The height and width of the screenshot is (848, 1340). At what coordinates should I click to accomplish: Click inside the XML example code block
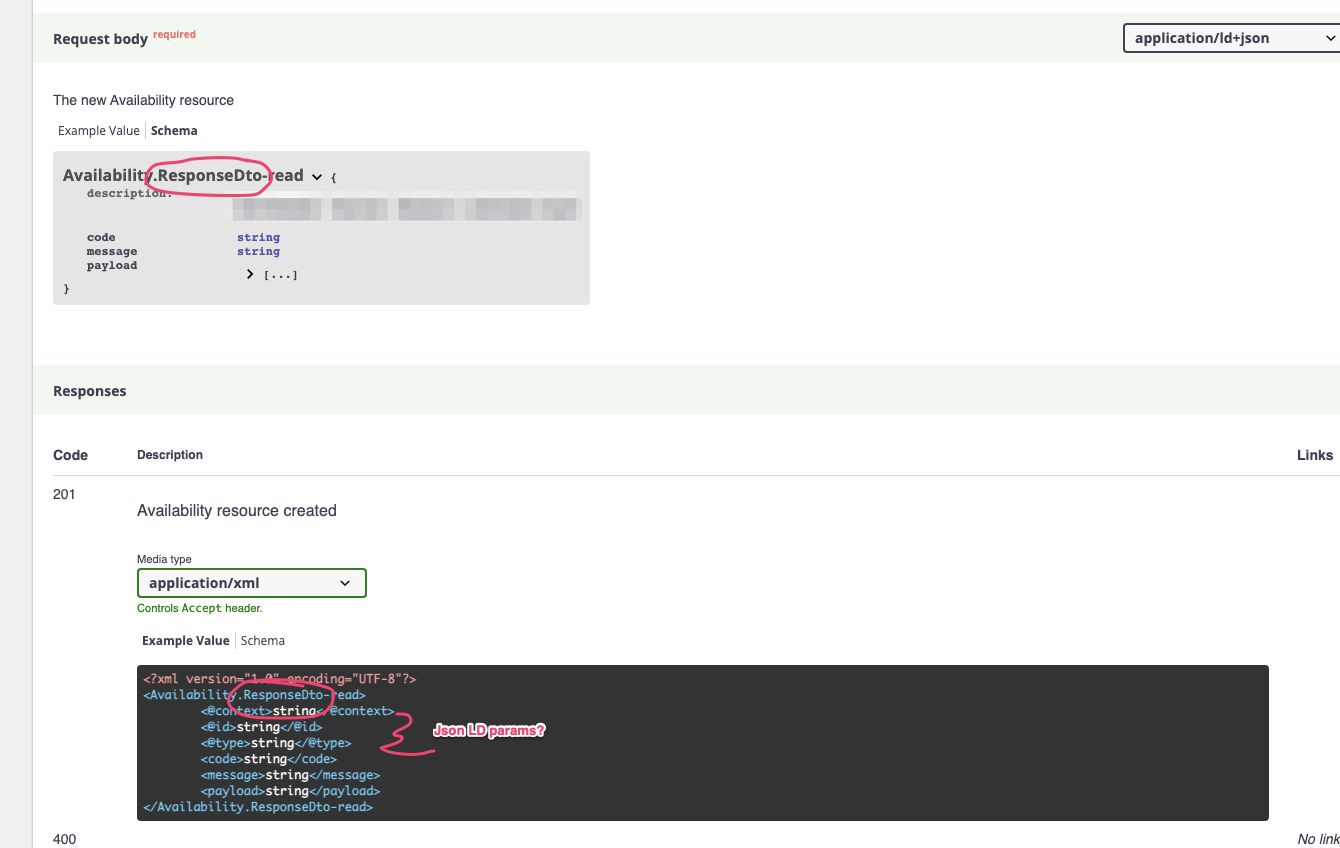700,740
